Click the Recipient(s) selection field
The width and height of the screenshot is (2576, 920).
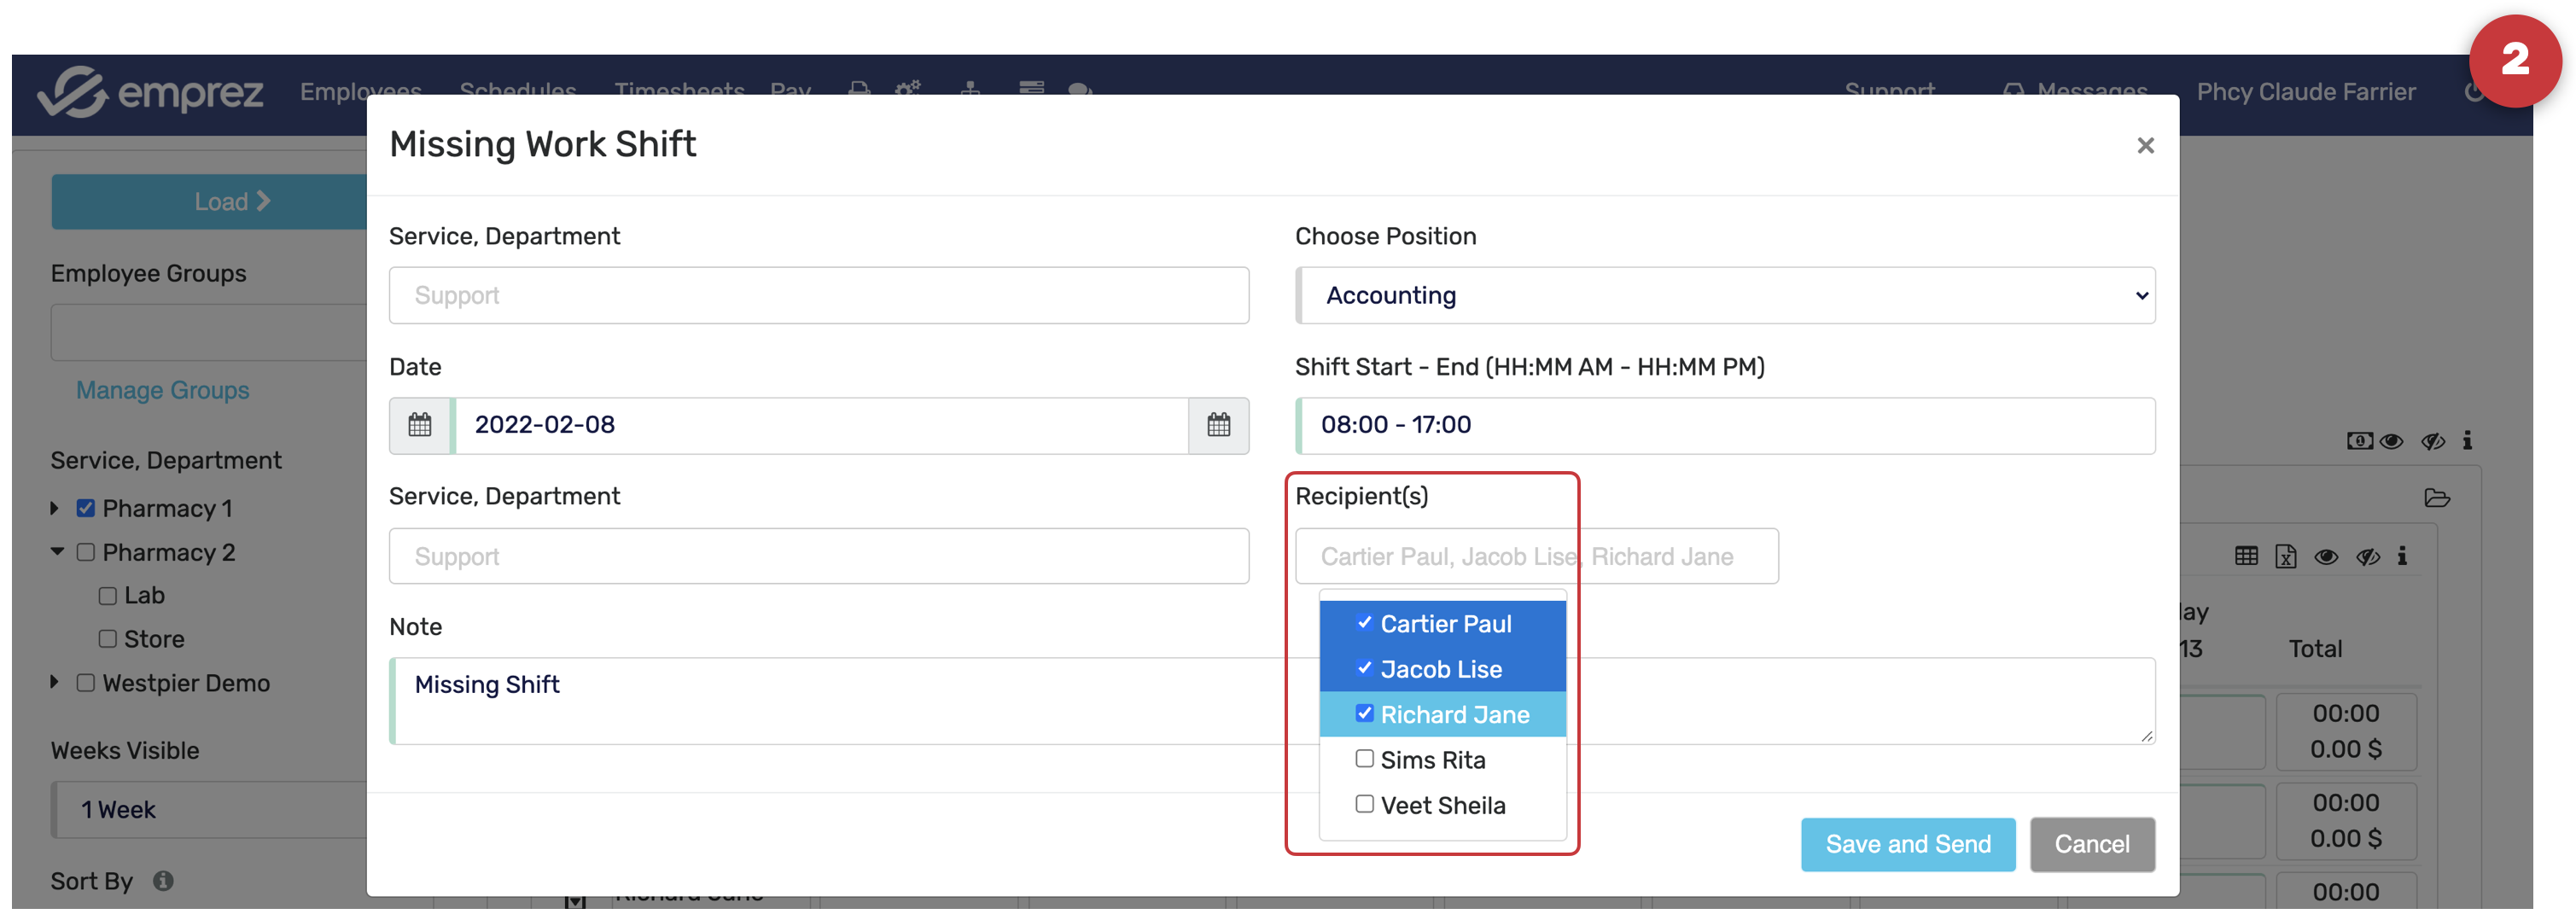point(1536,556)
